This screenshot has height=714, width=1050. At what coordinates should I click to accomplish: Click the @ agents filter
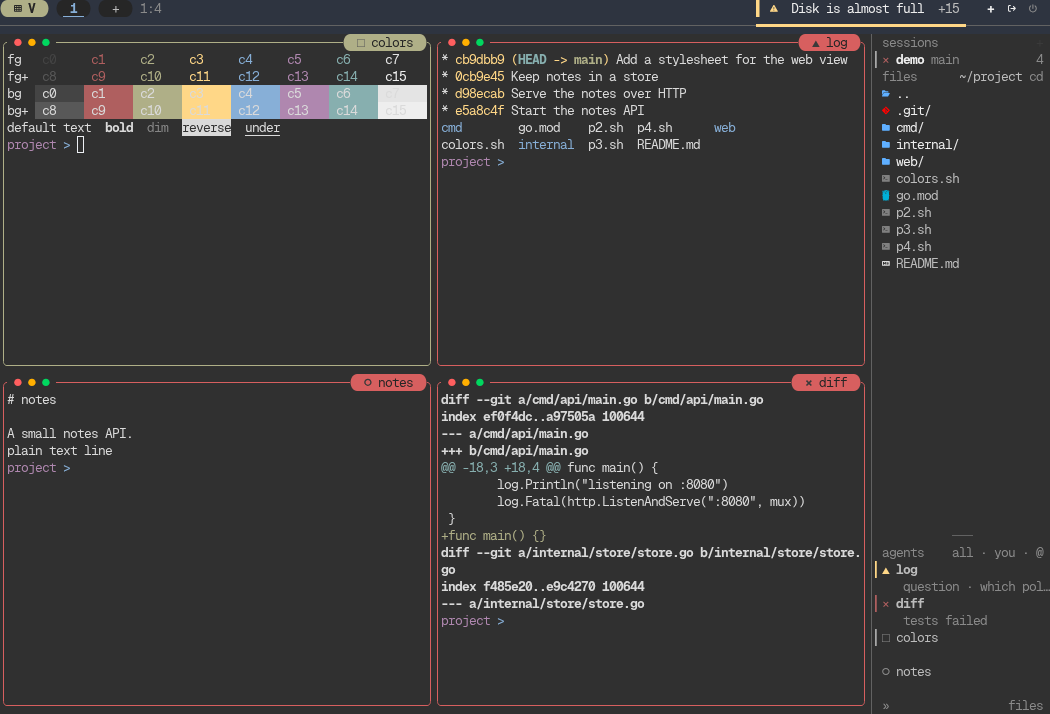(x=1039, y=553)
